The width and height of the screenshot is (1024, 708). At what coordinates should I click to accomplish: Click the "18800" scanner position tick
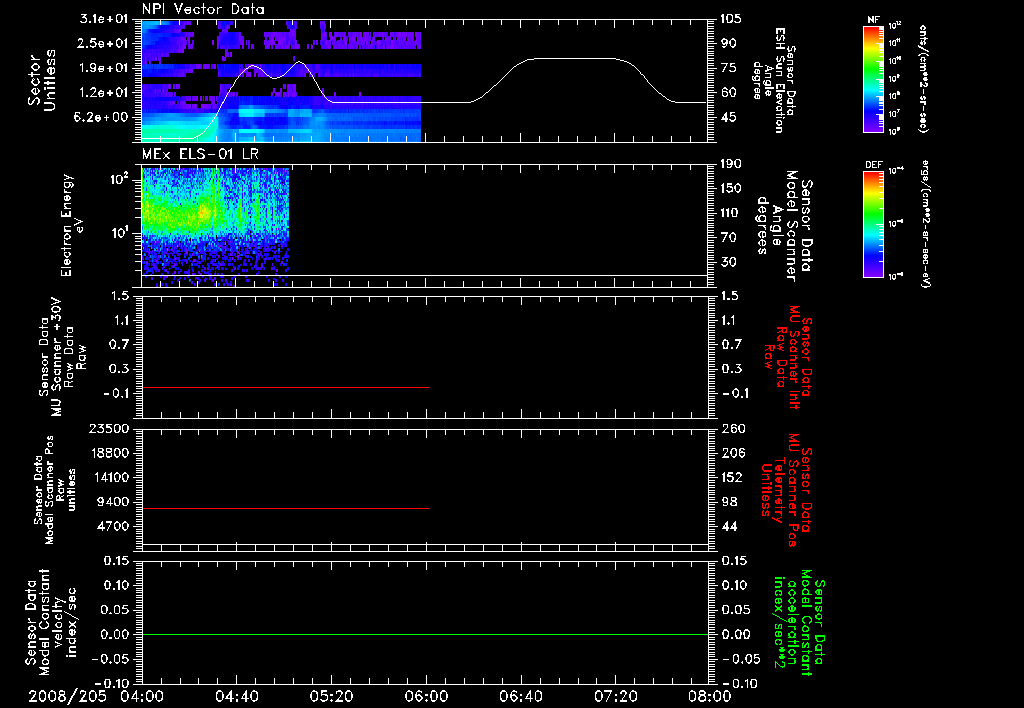point(110,453)
